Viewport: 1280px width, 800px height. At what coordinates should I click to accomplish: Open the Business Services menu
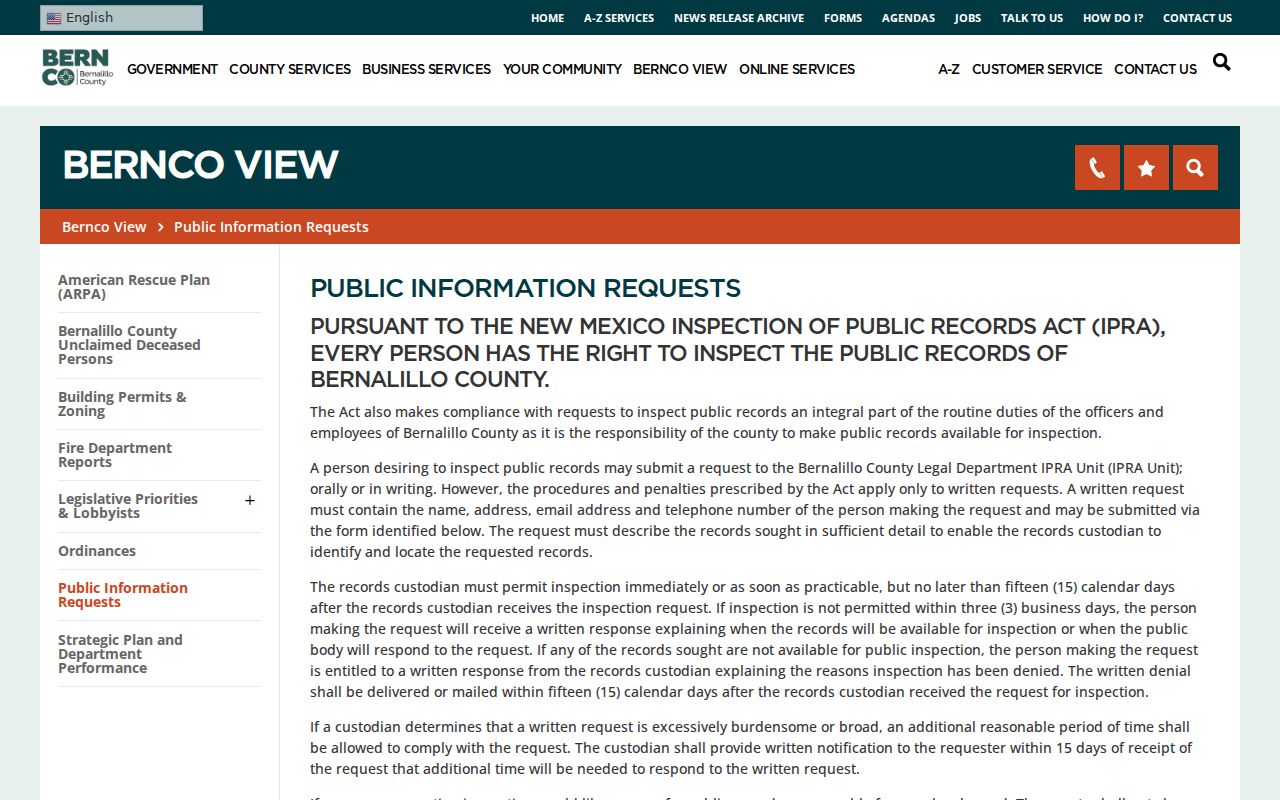click(x=426, y=69)
